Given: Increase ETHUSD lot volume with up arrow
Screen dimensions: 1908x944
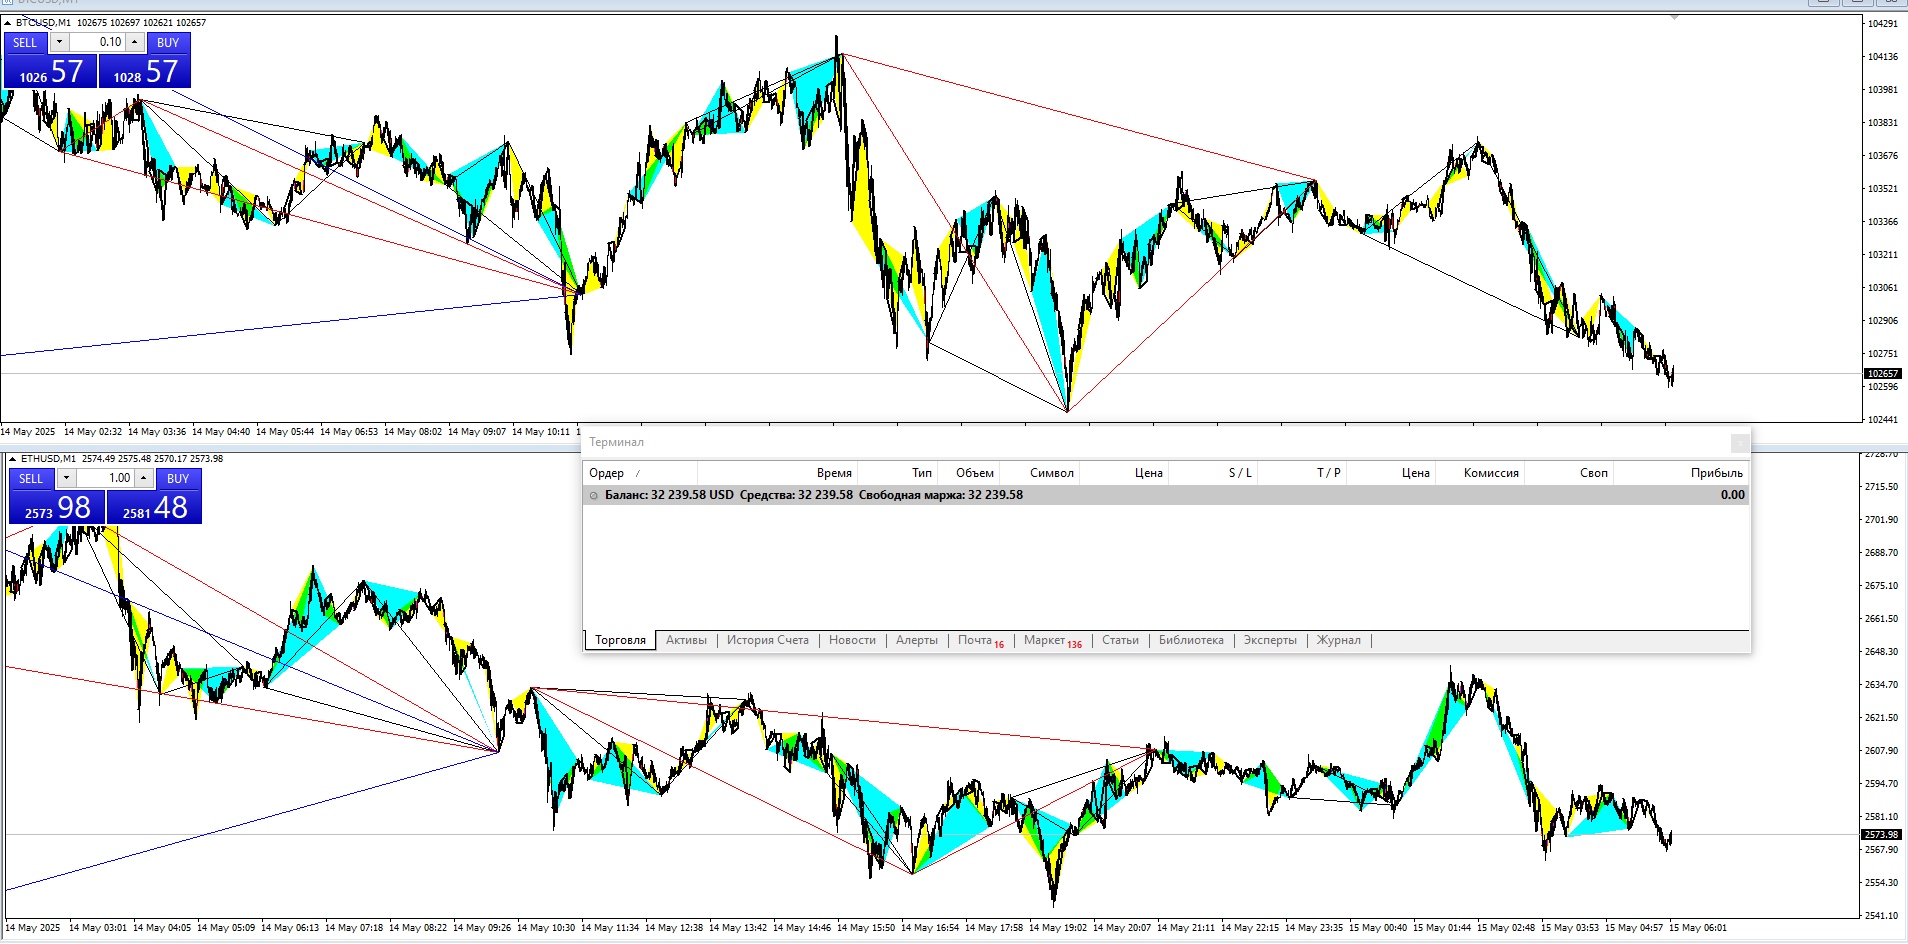Looking at the screenshot, I should [143, 478].
